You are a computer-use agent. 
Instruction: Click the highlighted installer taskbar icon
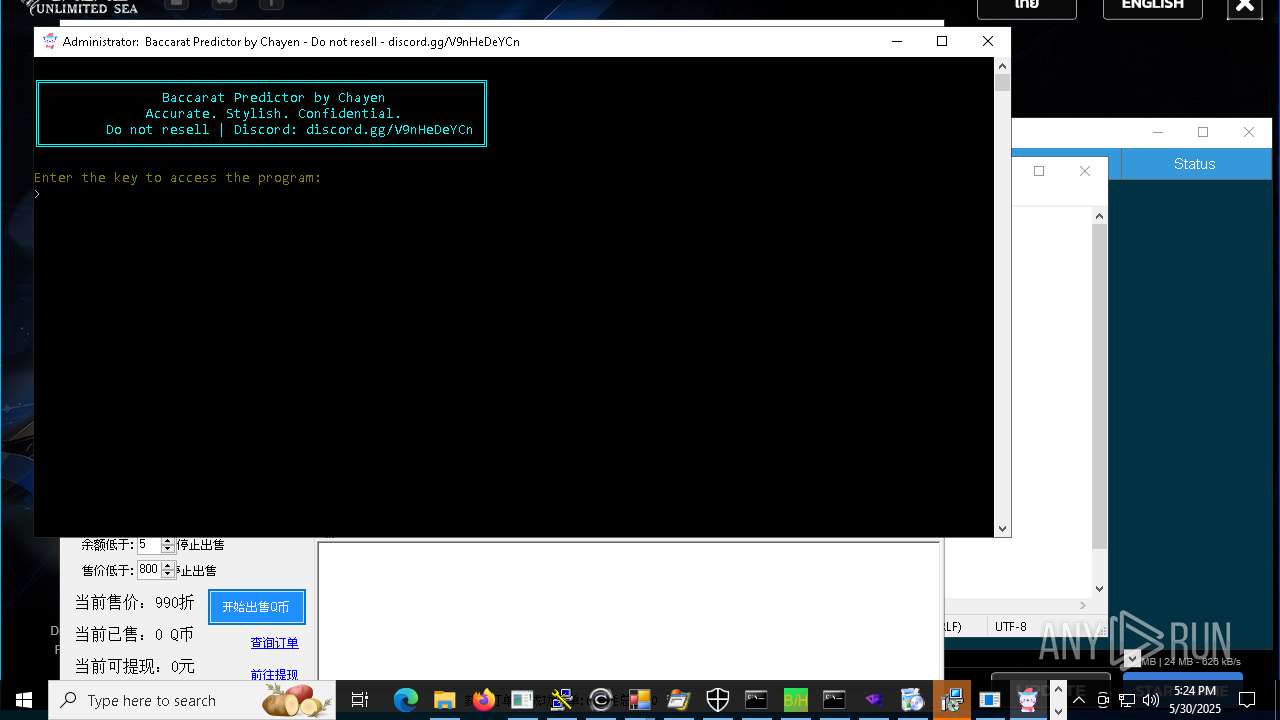click(952, 700)
